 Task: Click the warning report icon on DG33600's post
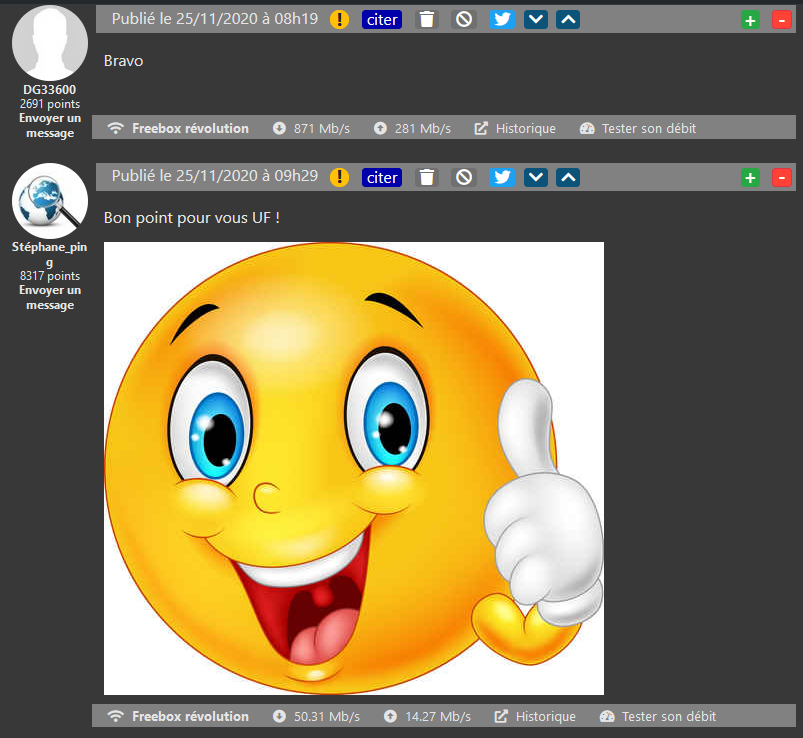tap(339, 19)
